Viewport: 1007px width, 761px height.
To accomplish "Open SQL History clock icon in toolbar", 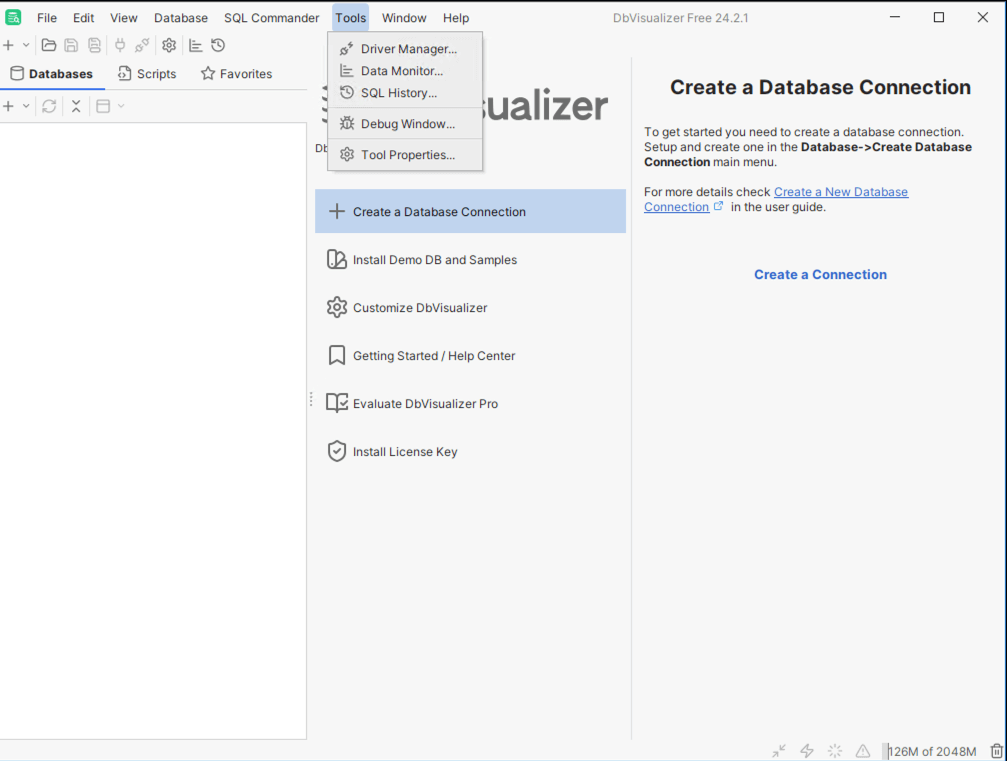I will [x=218, y=45].
